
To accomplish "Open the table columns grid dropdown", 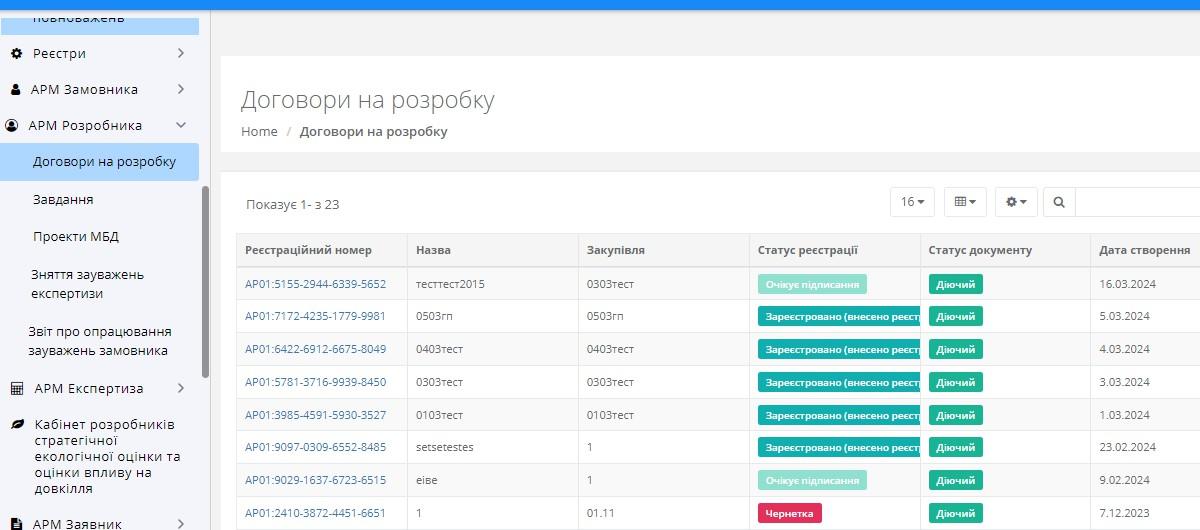I will pos(964,202).
